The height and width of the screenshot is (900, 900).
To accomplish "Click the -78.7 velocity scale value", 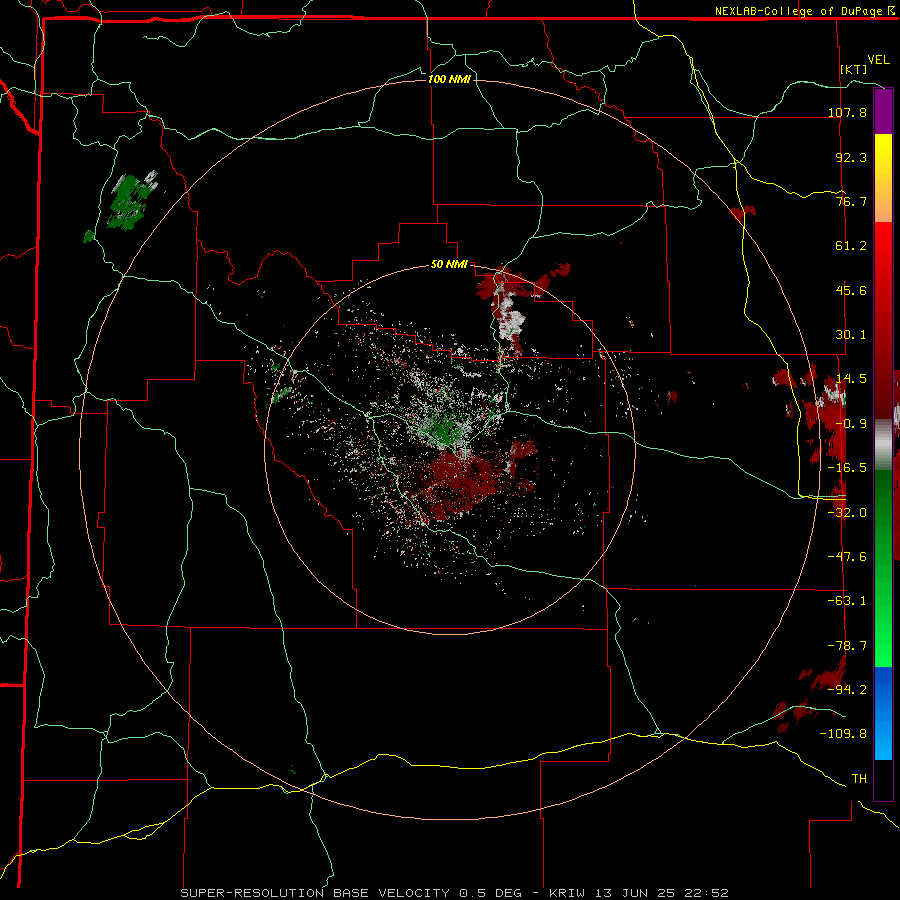I will pos(847,646).
